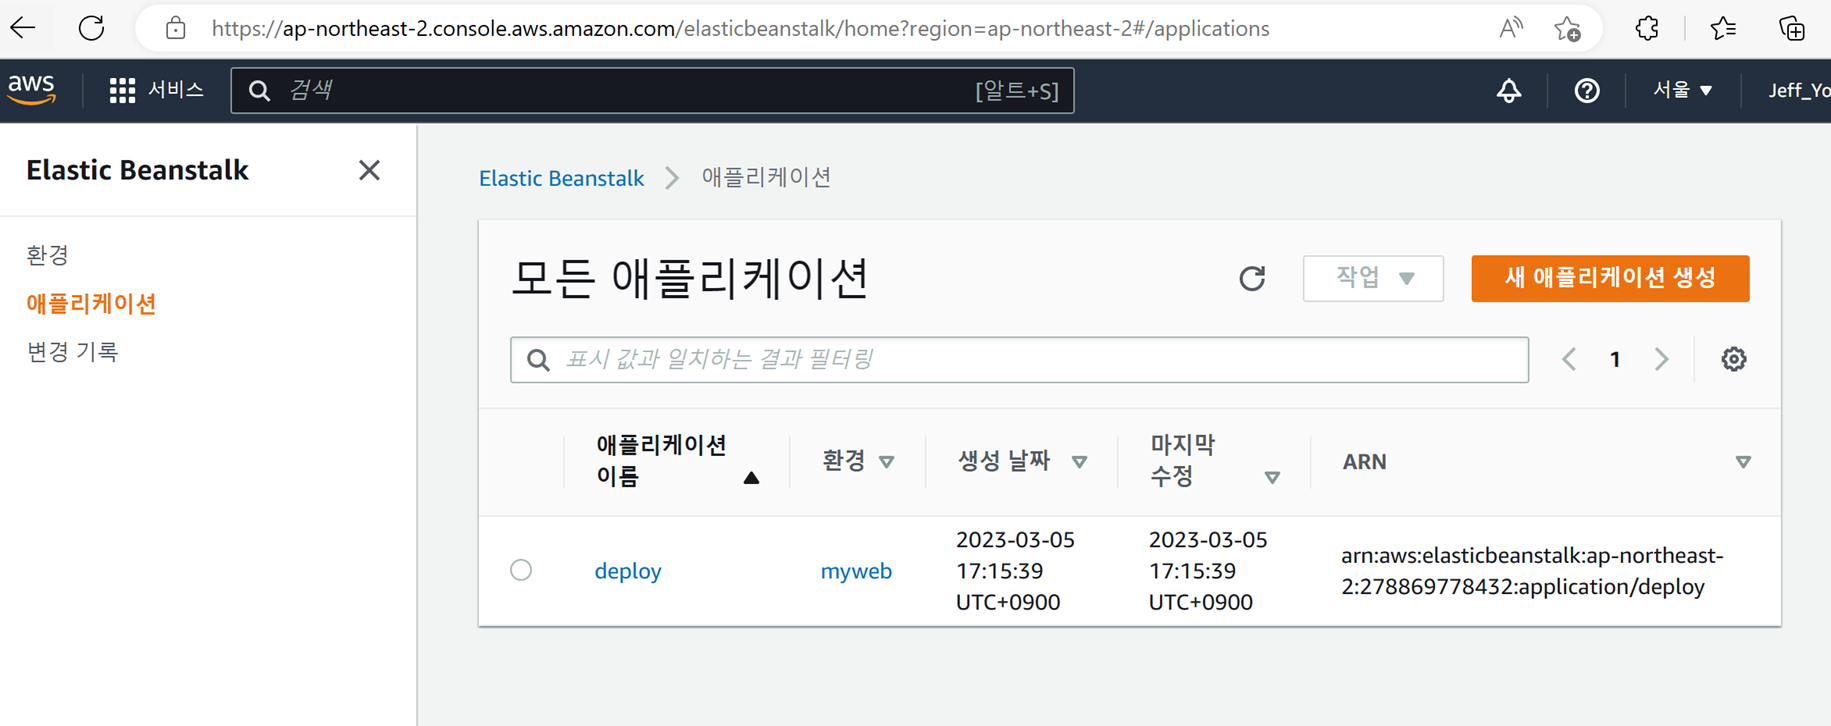1831x726 pixels.
Task: Click the deploy application ARN text
Action: click(1532, 571)
